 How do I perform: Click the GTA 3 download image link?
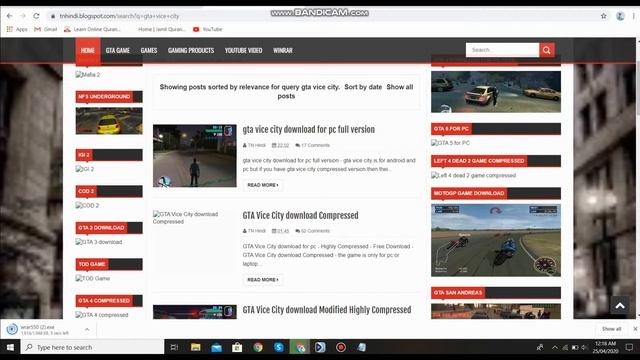(99, 242)
